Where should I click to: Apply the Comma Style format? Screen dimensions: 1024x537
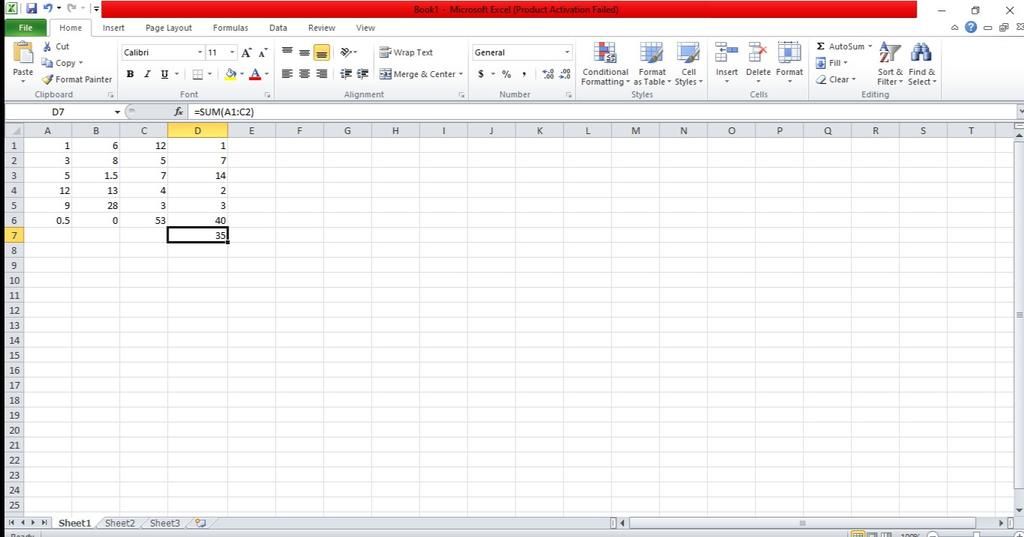pyautogui.click(x=524, y=74)
